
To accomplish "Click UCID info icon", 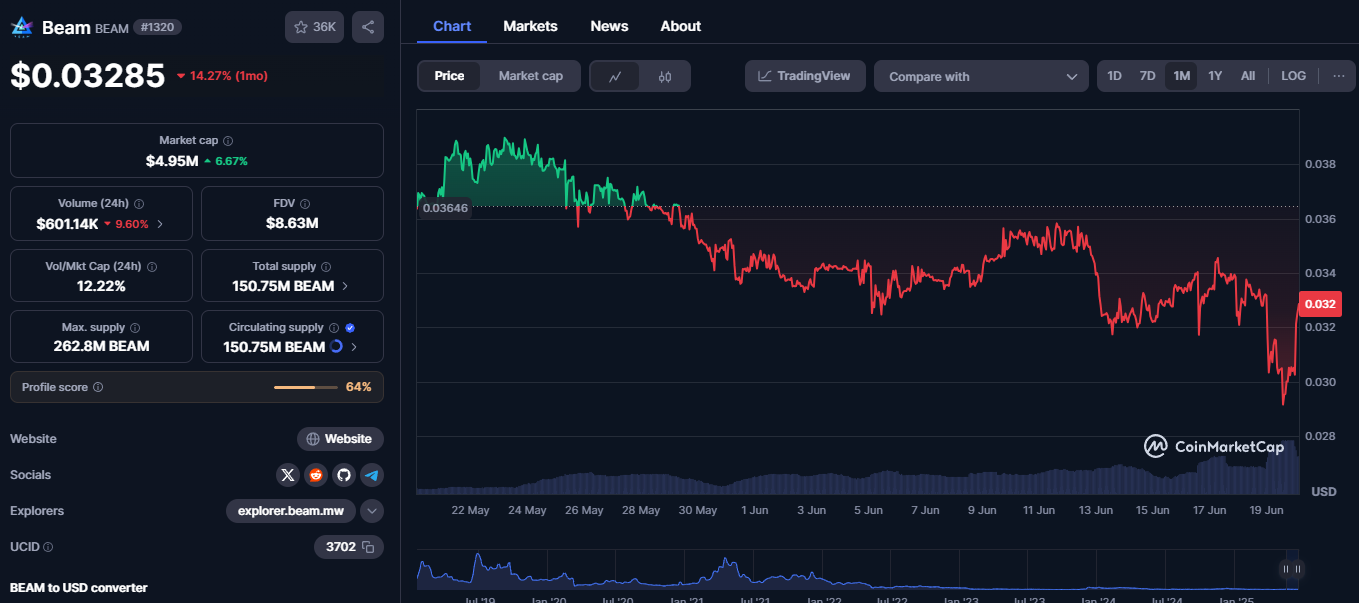I will coord(48,547).
